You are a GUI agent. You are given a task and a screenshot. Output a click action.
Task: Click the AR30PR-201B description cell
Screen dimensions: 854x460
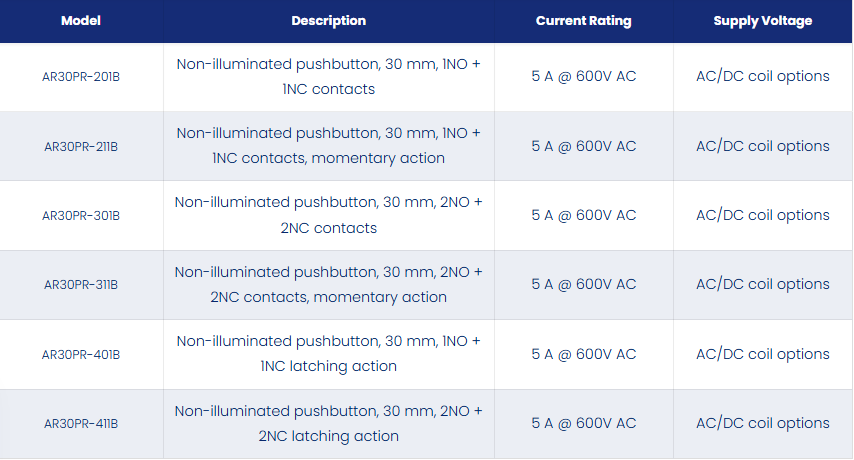[x=328, y=77]
